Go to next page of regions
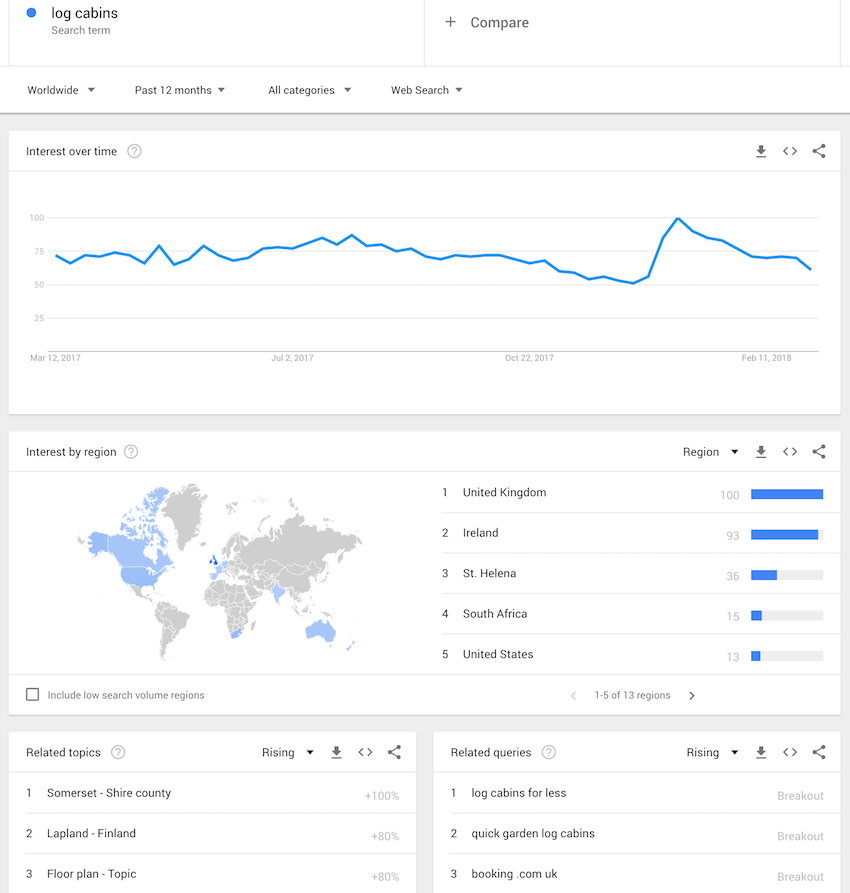 tap(692, 696)
